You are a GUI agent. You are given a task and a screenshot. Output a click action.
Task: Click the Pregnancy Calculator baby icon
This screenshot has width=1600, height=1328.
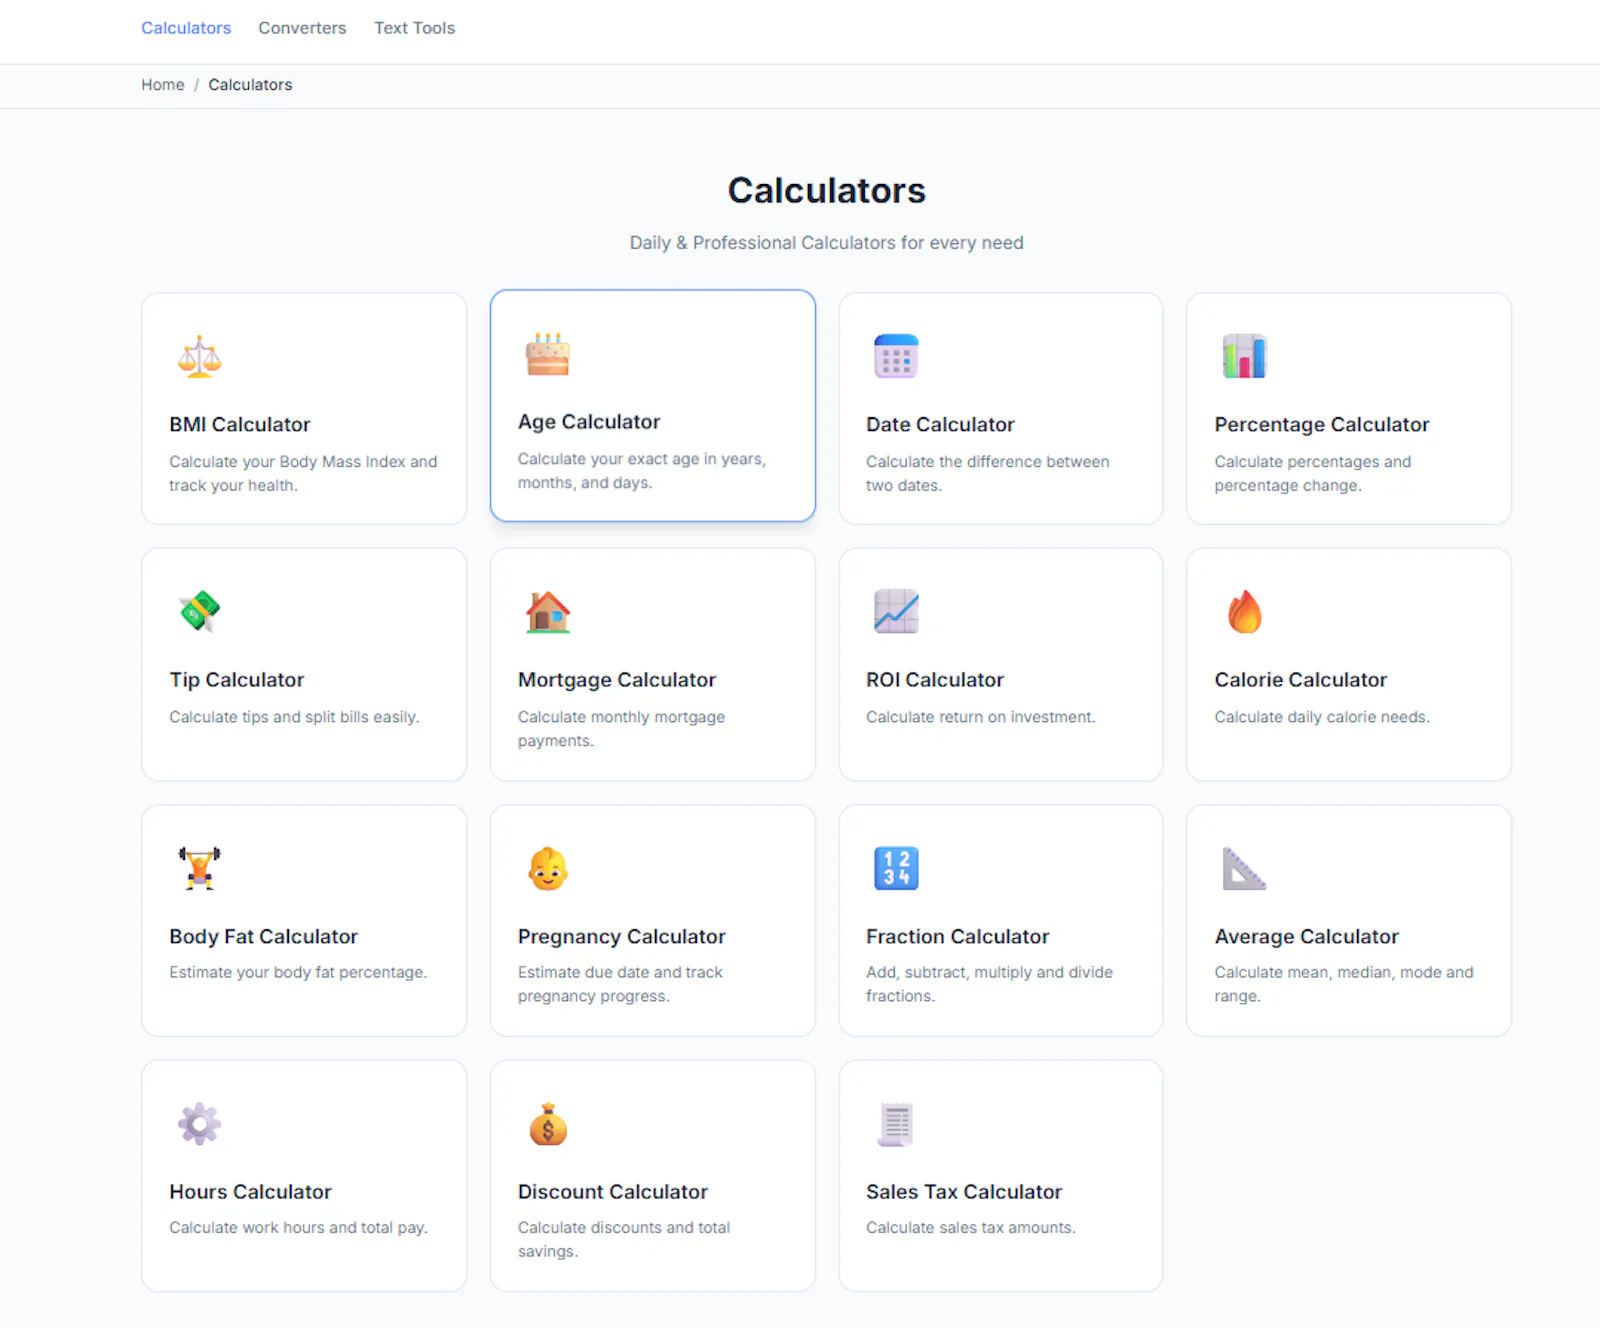coord(548,868)
